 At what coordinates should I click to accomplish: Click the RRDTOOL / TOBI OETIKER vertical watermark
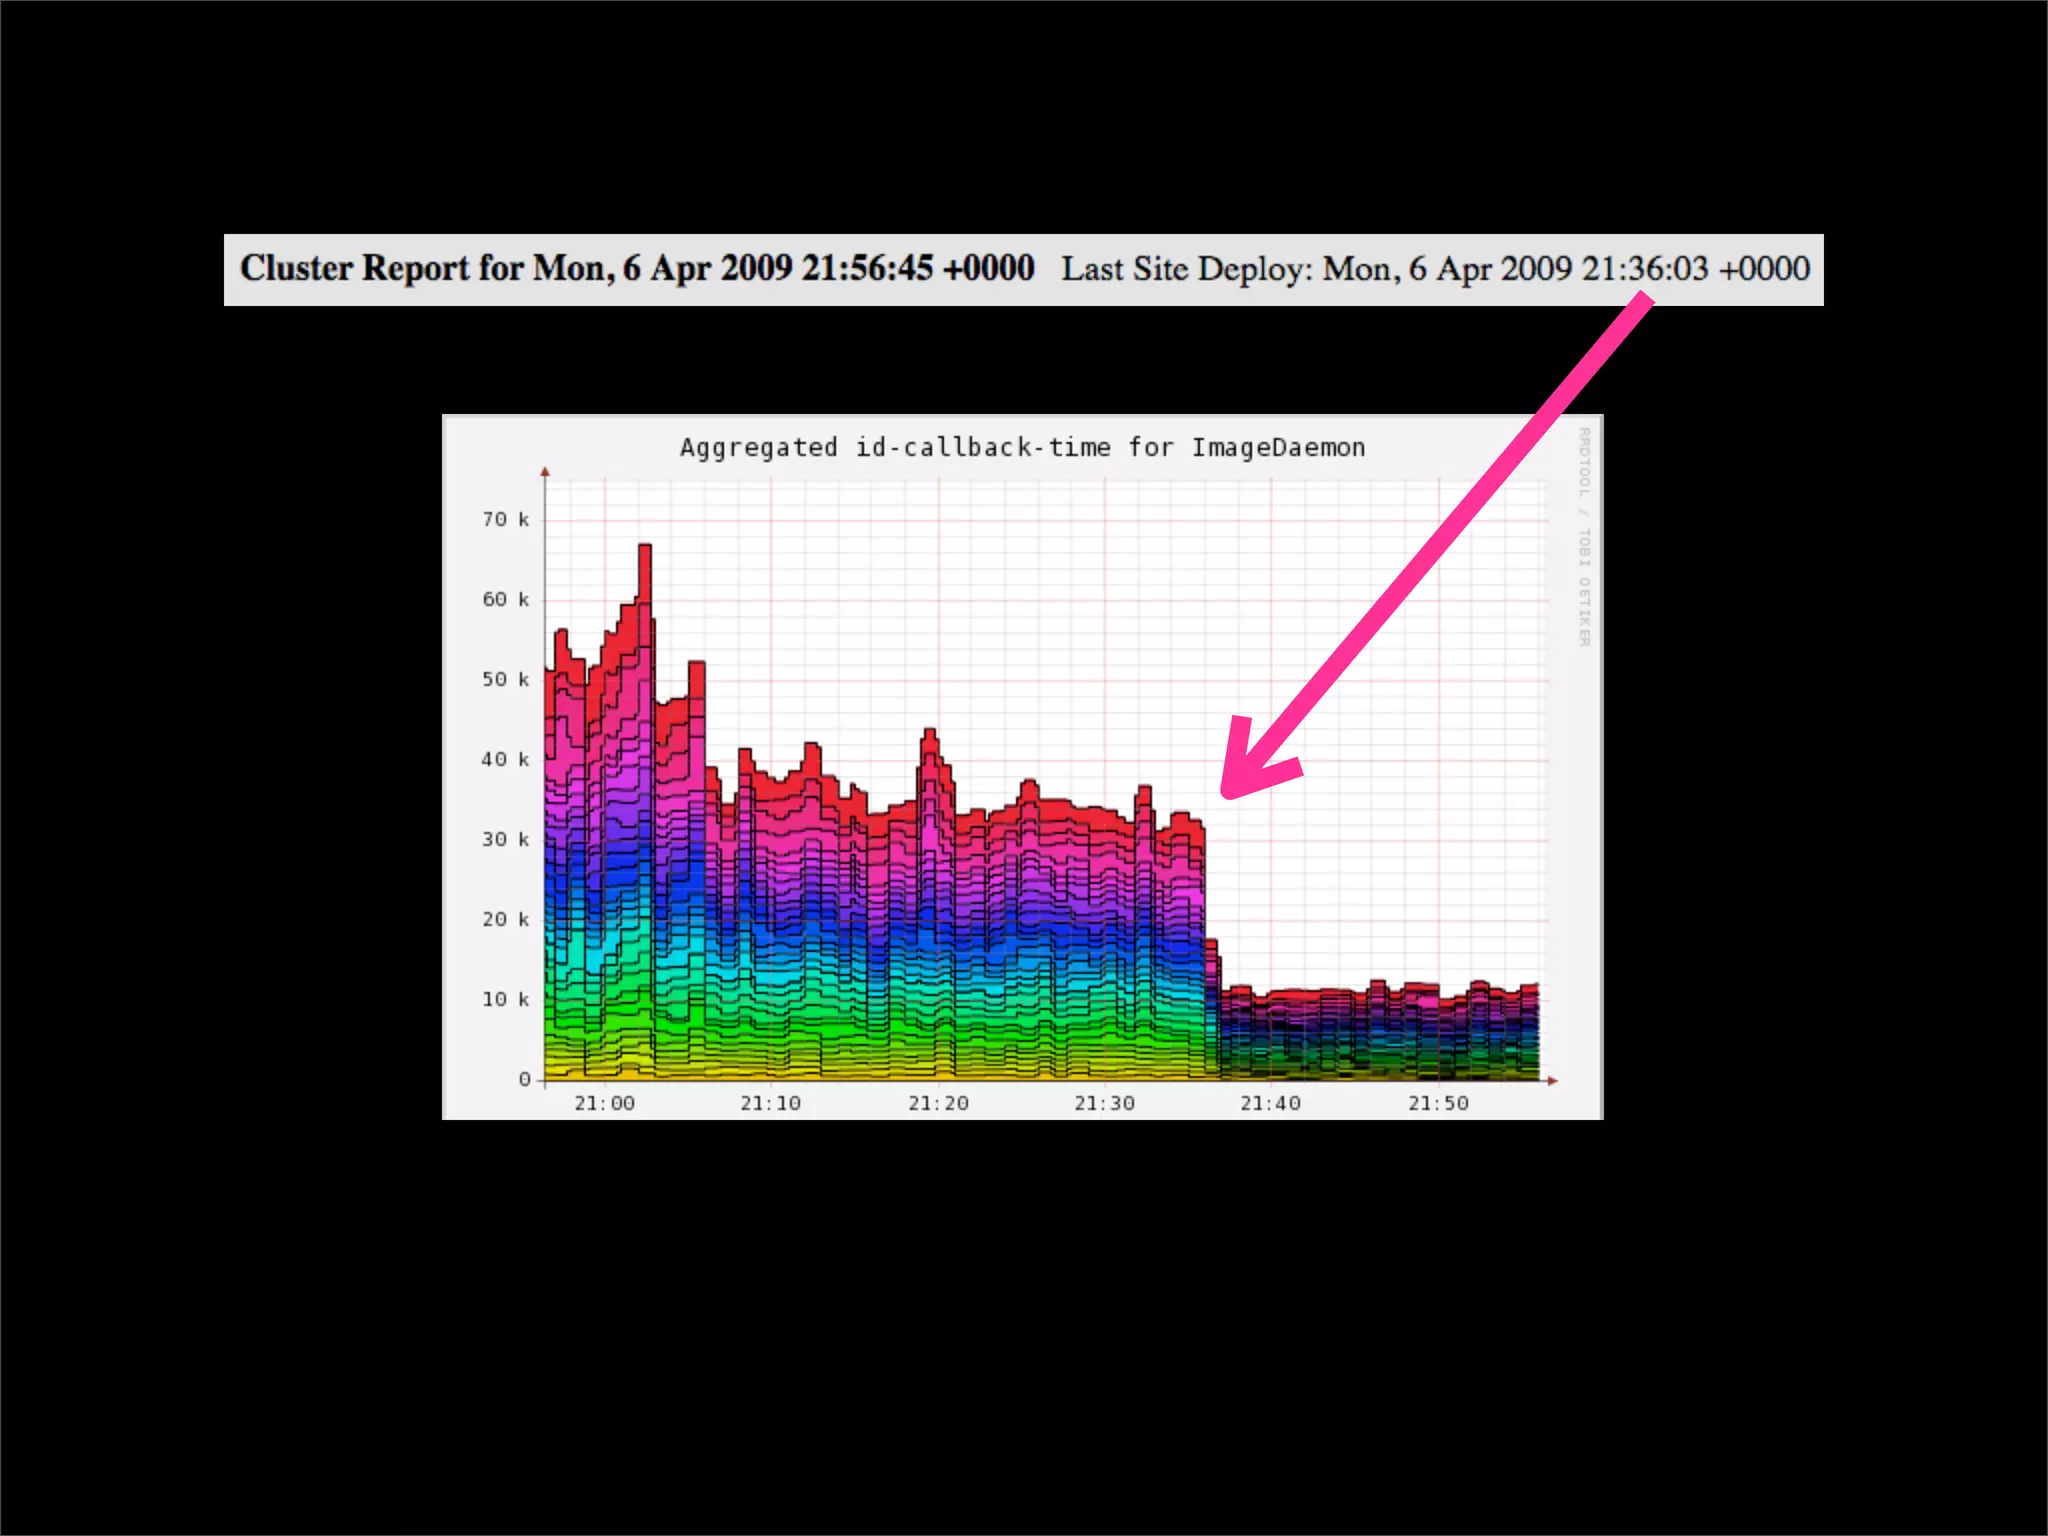[1584, 537]
